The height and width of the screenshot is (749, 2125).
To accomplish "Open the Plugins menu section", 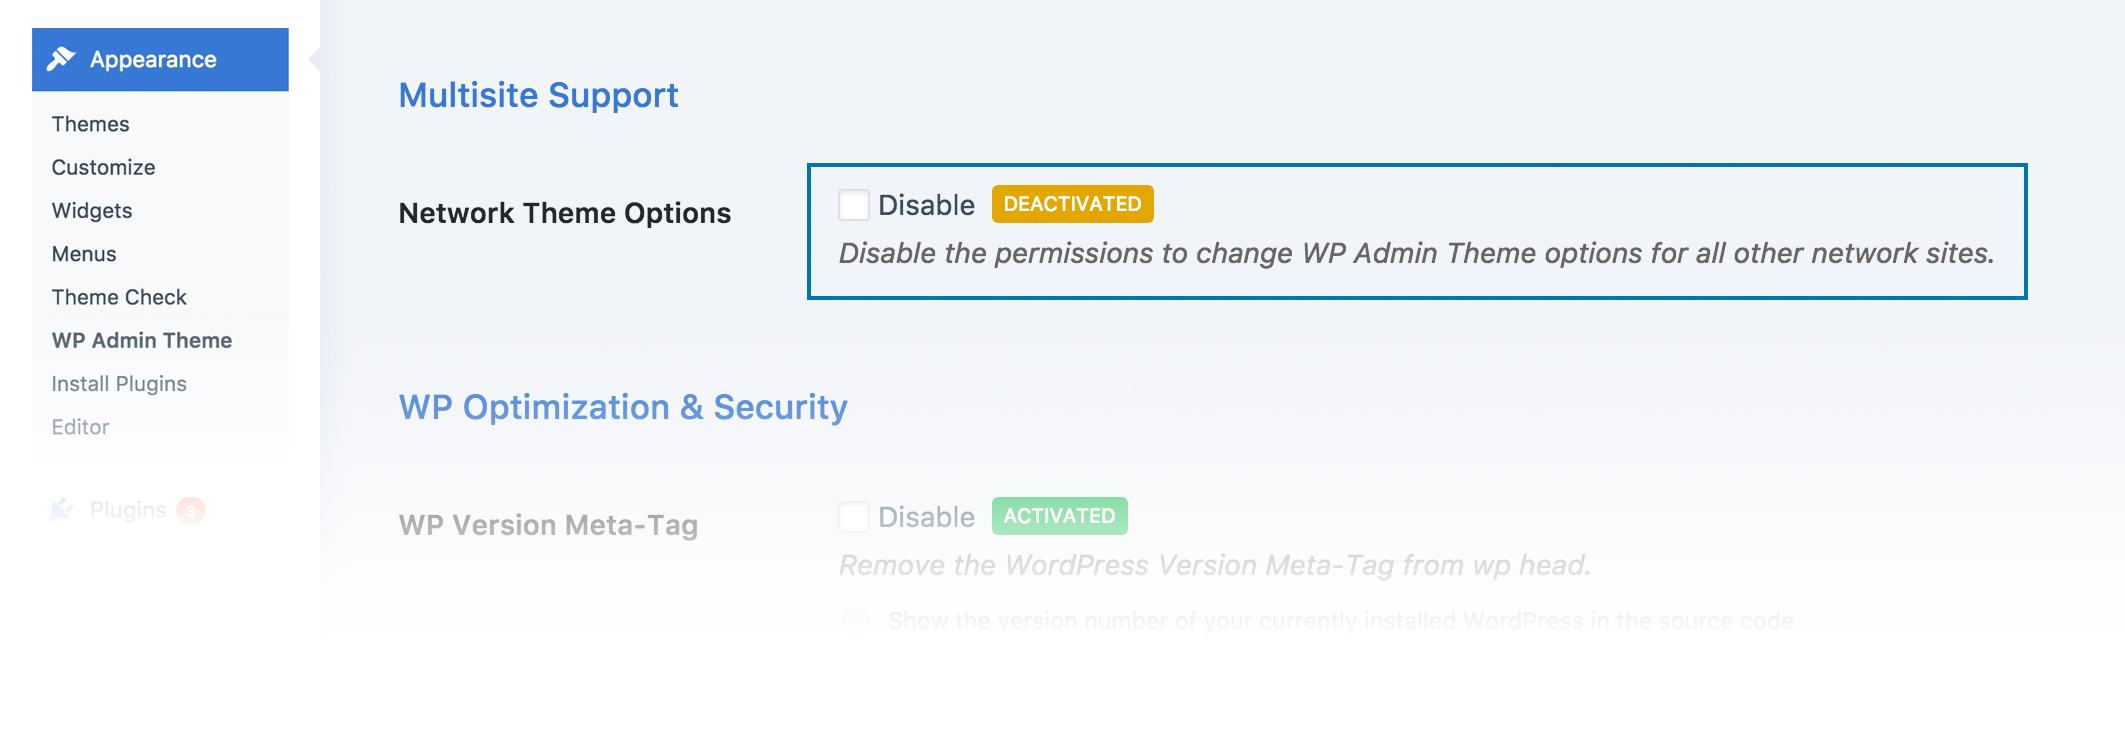I will pyautogui.click(x=128, y=510).
